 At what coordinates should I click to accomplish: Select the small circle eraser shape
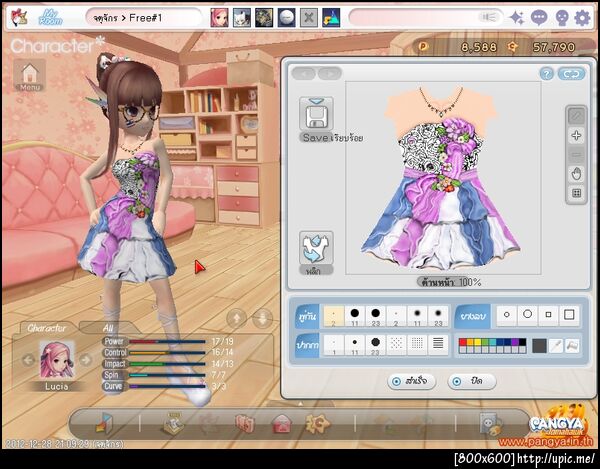click(507, 315)
